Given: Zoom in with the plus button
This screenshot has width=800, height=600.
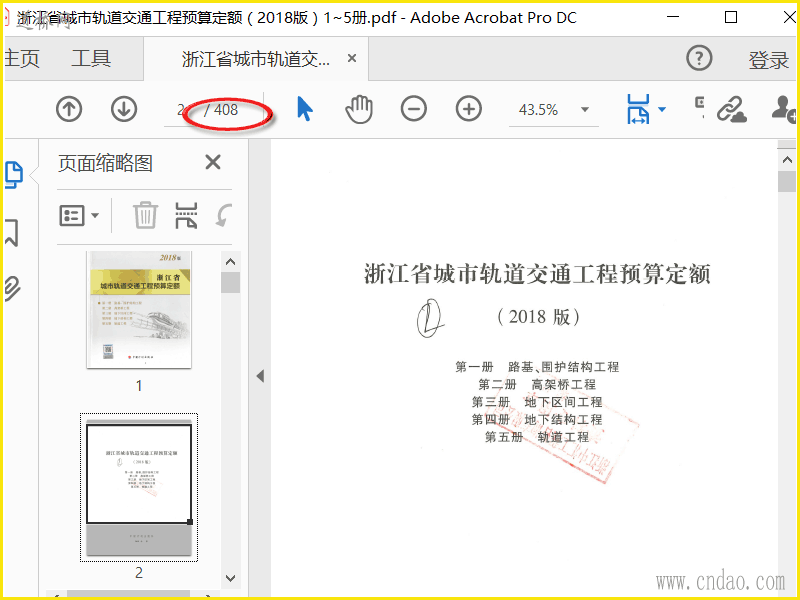Looking at the screenshot, I should tap(468, 109).
